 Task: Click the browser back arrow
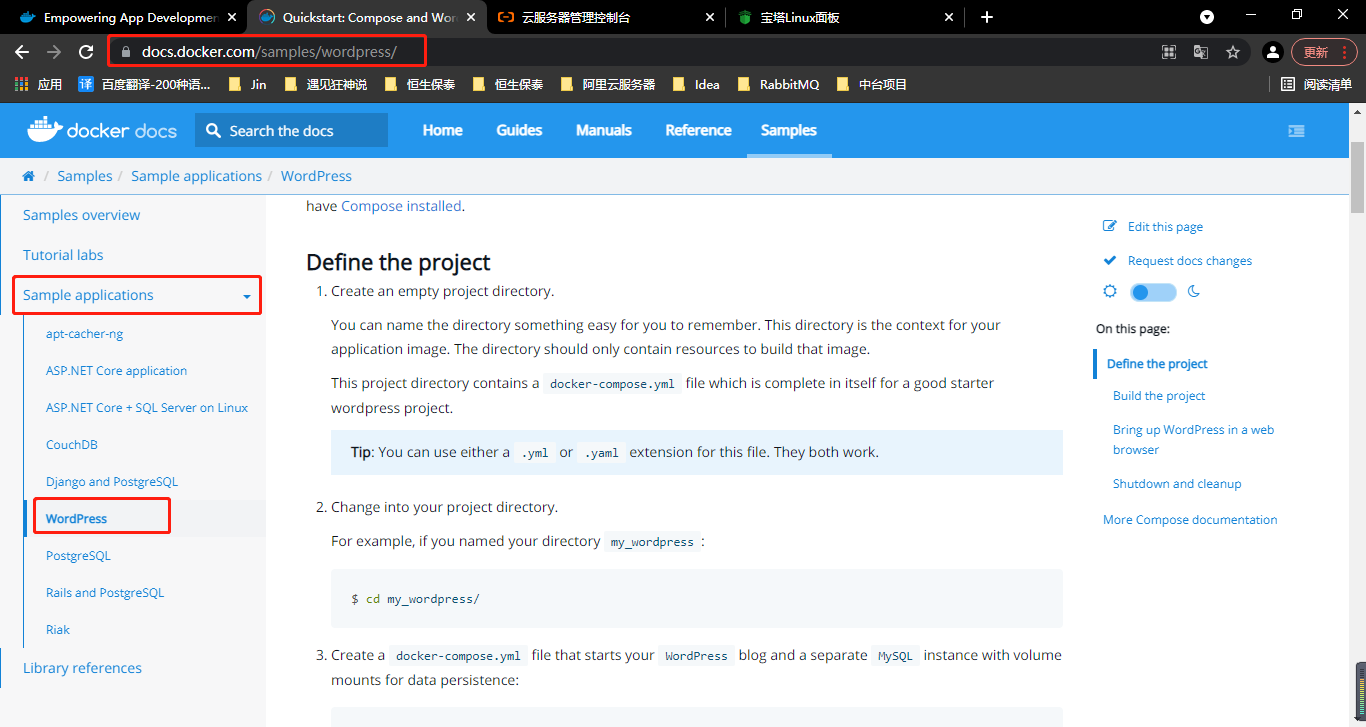tap(22, 52)
